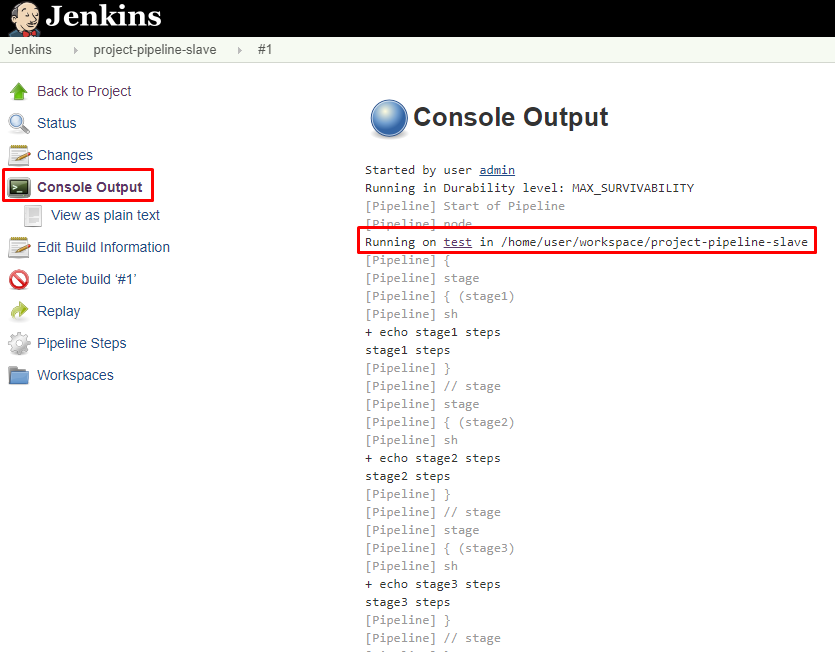Click the Pipeline Steps gear icon
The image size is (835, 652).
coord(19,344)
